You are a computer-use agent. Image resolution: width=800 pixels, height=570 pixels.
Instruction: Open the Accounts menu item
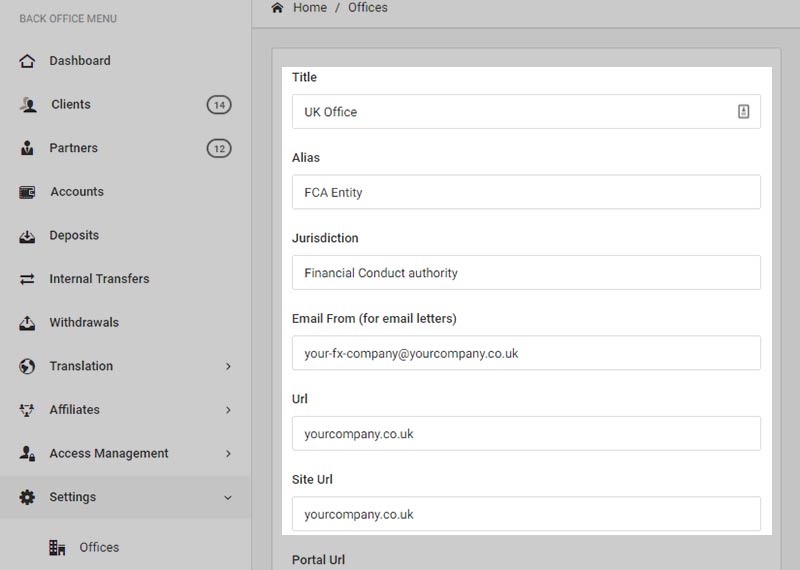(x=77, y=192)
